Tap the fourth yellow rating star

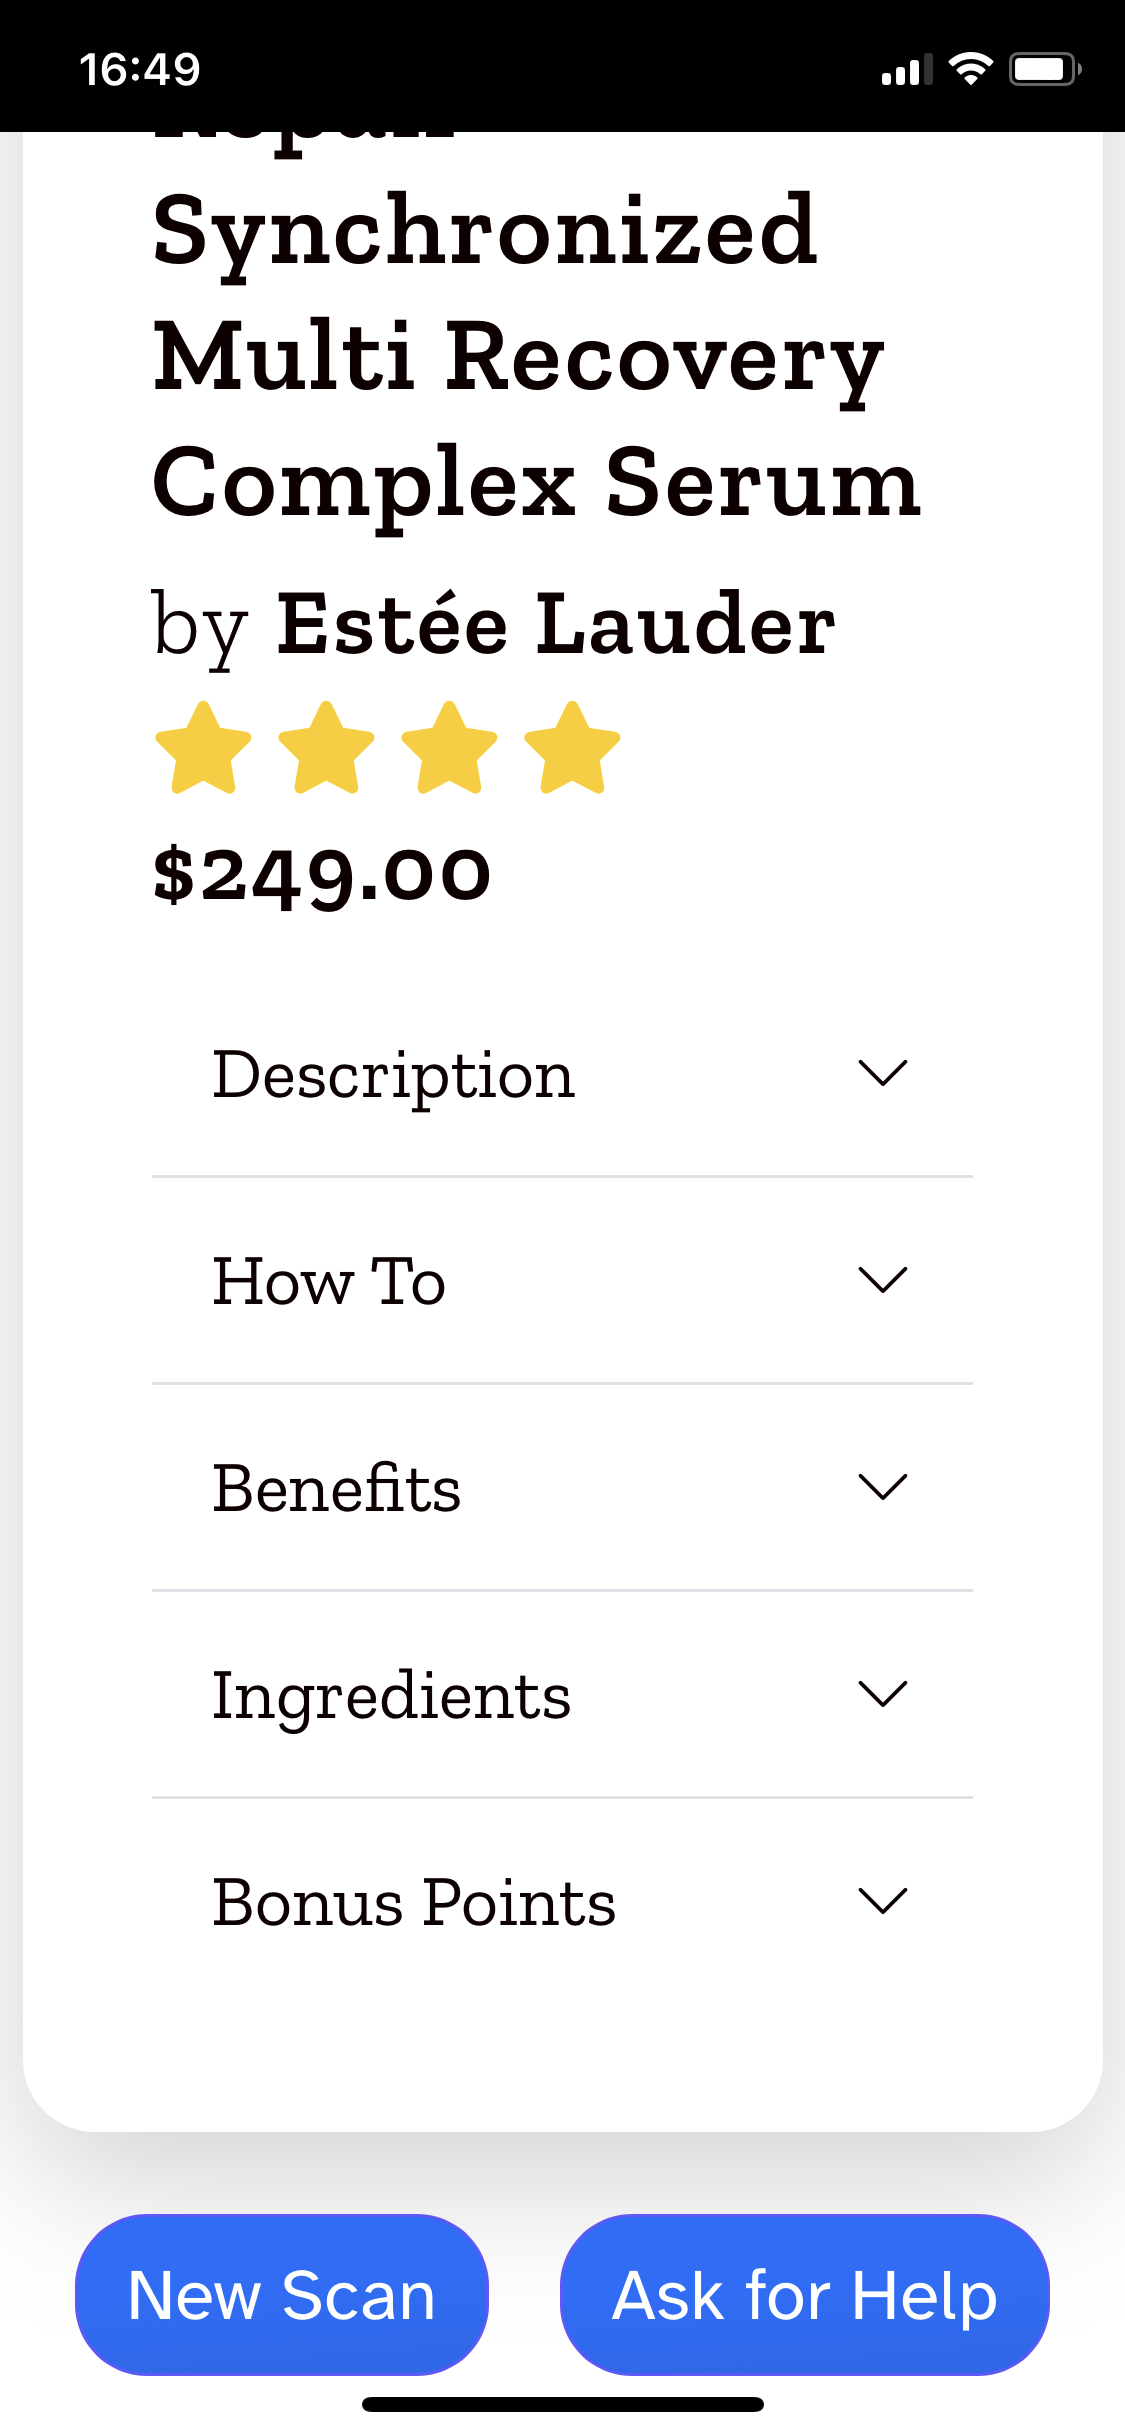click(x=572, y=748)
